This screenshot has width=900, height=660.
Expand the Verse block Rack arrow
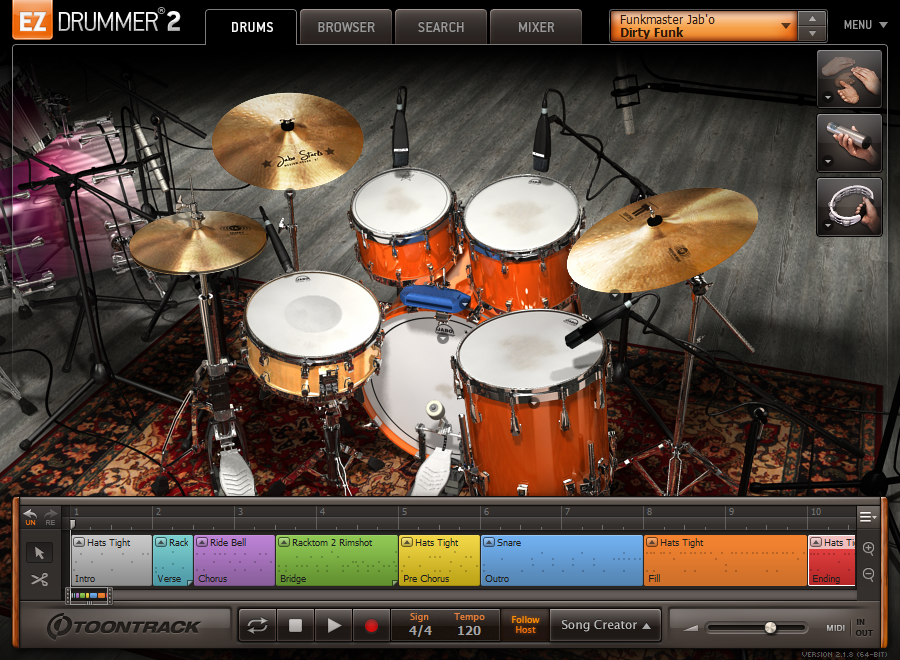161,542
